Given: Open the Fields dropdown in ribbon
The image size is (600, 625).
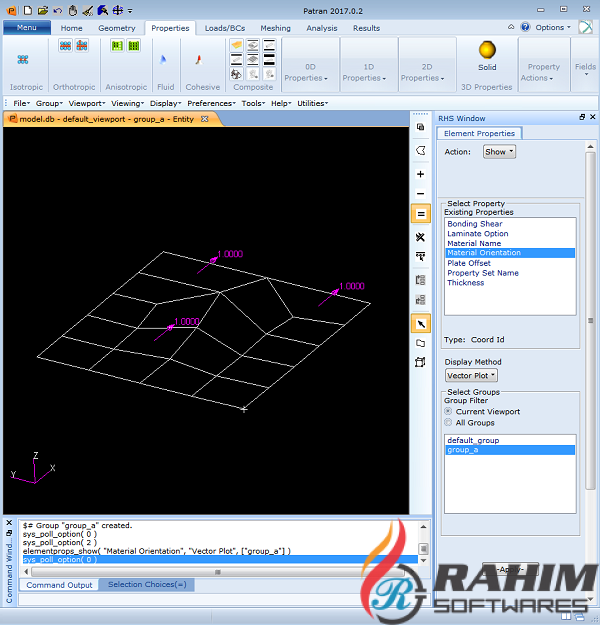Looking at the screenshot, I should (585, 69).
